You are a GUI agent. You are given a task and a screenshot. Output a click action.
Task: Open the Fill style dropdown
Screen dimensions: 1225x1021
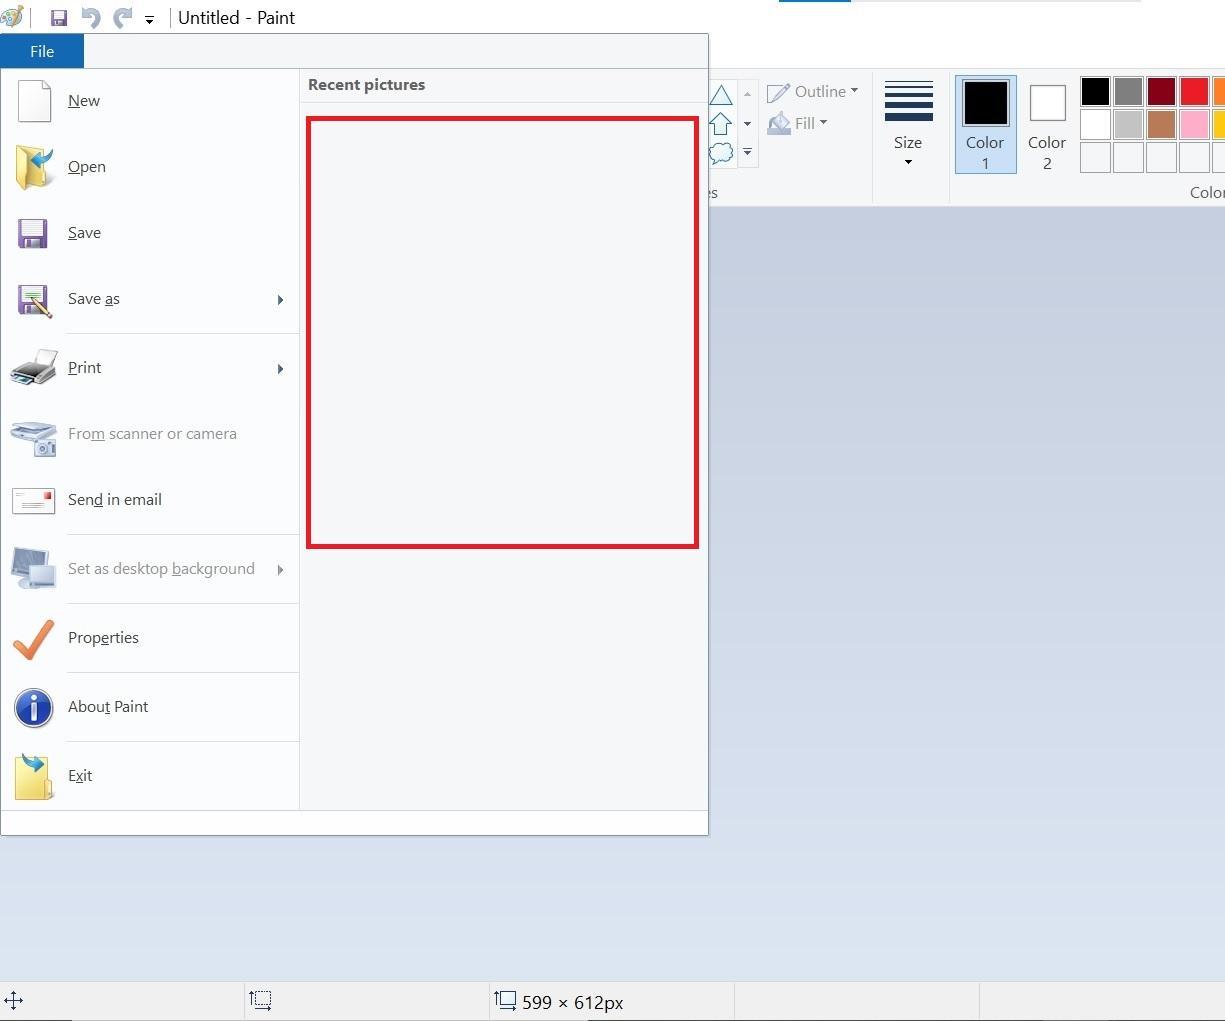tap(798, 123)
